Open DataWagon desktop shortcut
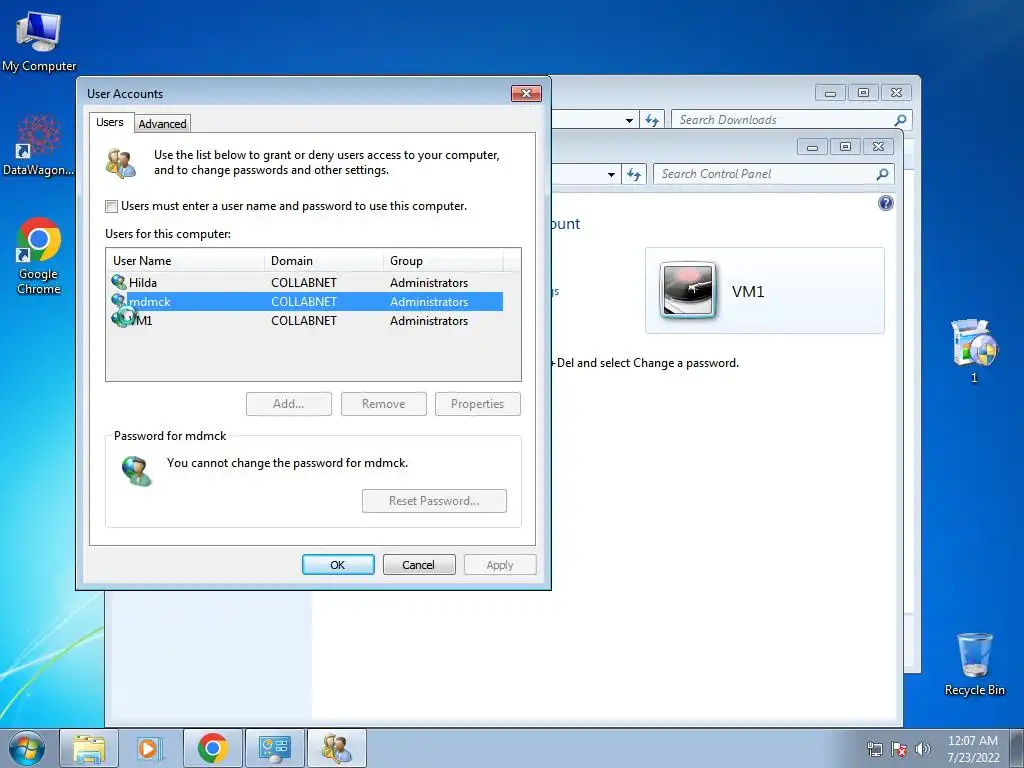1024x768 pixels. pos(38,145)
